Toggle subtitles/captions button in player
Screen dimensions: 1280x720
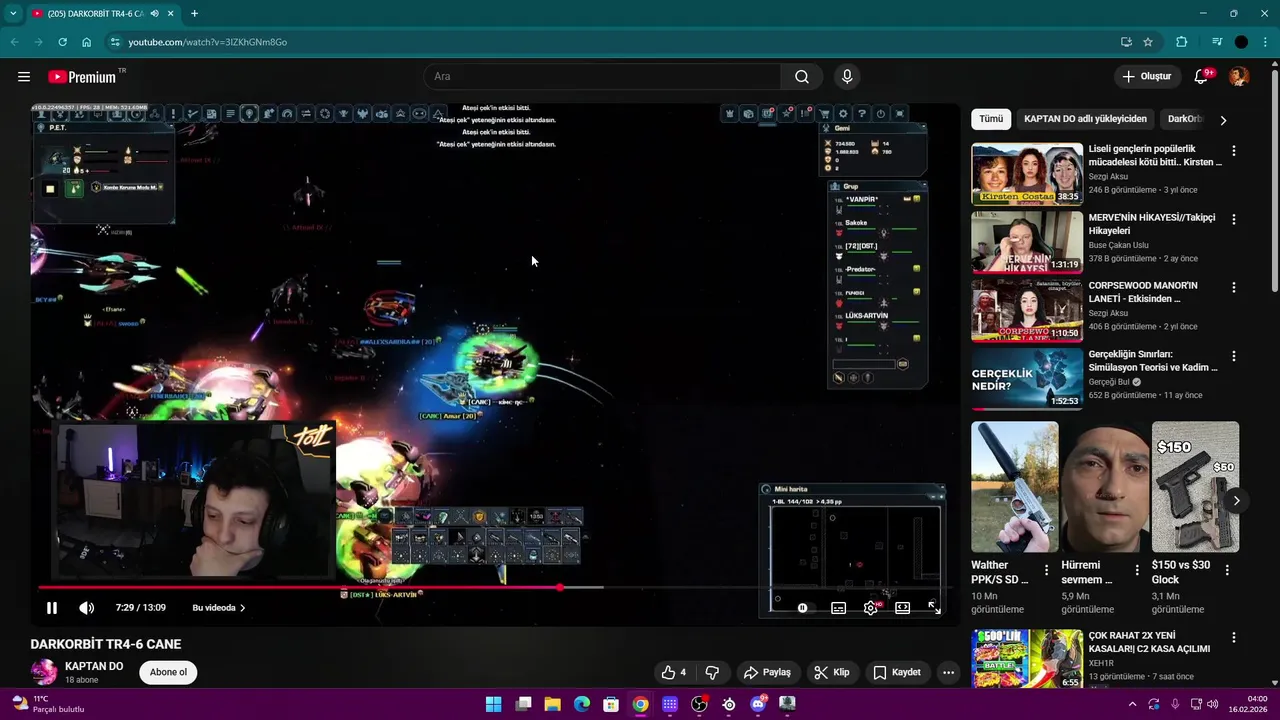[838, 607]
